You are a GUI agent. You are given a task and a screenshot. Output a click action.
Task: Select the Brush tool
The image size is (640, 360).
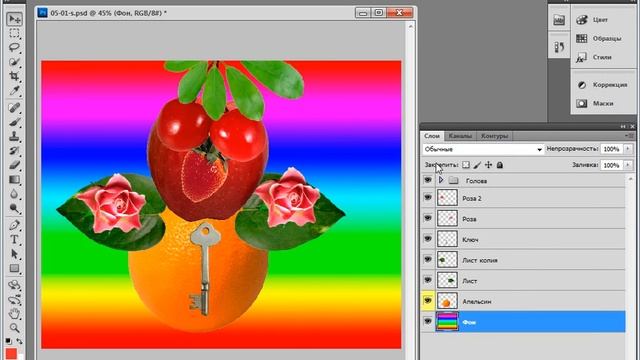pos(14,122)
